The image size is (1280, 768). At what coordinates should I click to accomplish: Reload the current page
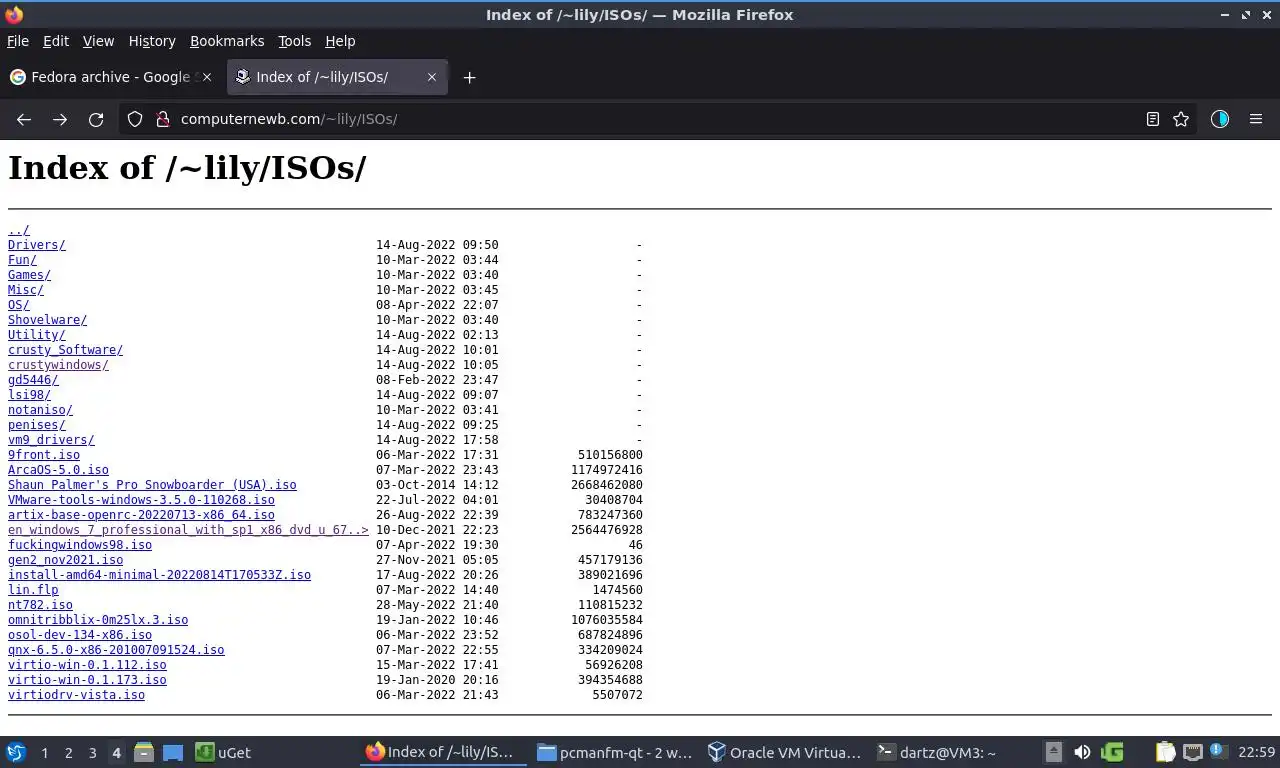point(96,119)
